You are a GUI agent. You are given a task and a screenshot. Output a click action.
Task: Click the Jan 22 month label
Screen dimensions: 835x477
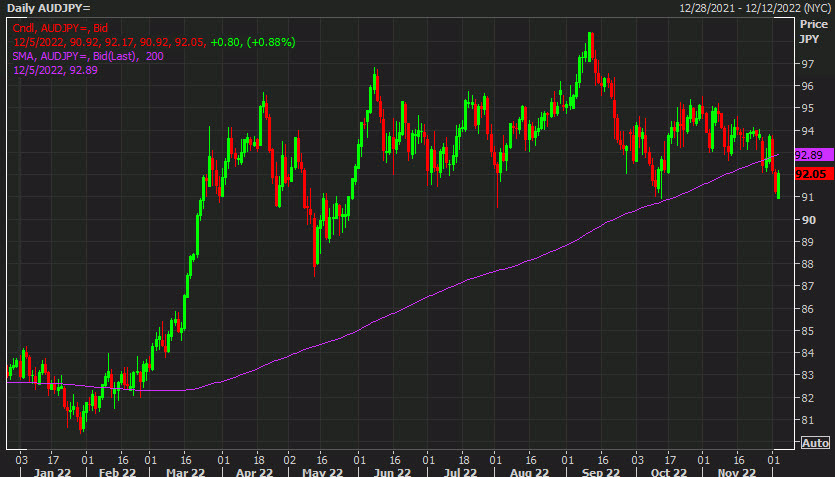(52, 472)
